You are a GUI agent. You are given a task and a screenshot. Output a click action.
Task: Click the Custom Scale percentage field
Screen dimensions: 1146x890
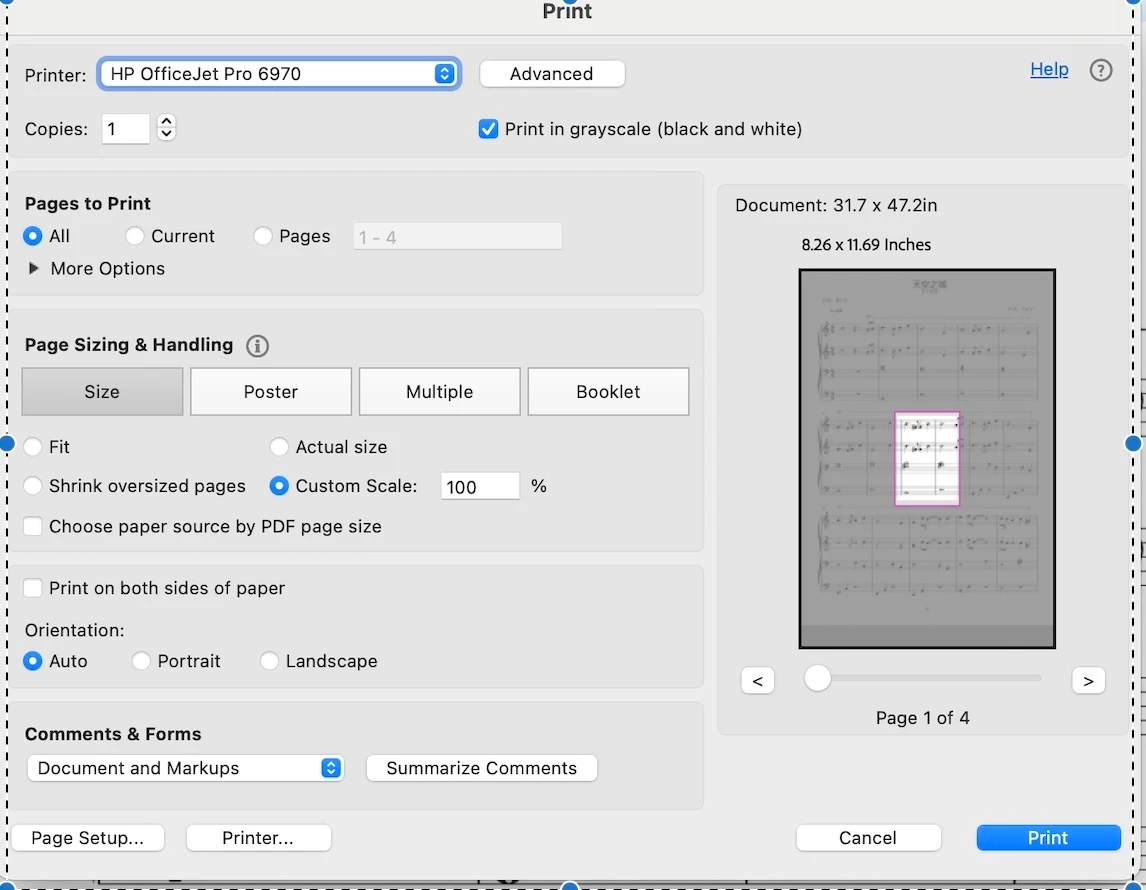click(480, 487)
